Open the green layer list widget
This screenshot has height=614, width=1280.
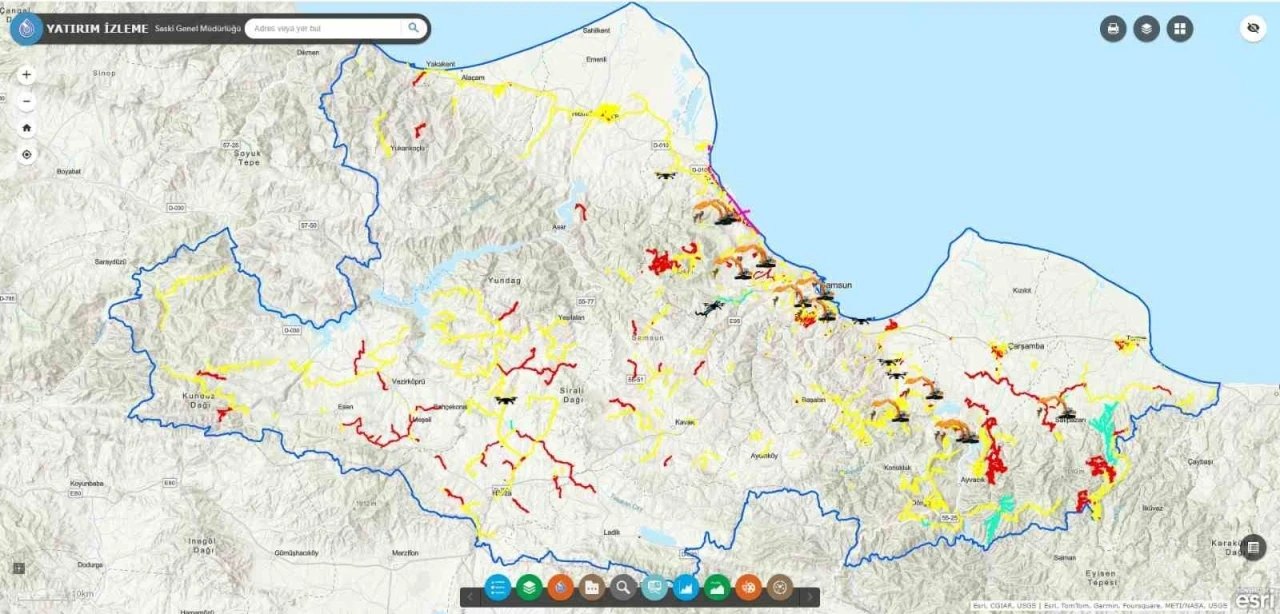tap(528, 588)
